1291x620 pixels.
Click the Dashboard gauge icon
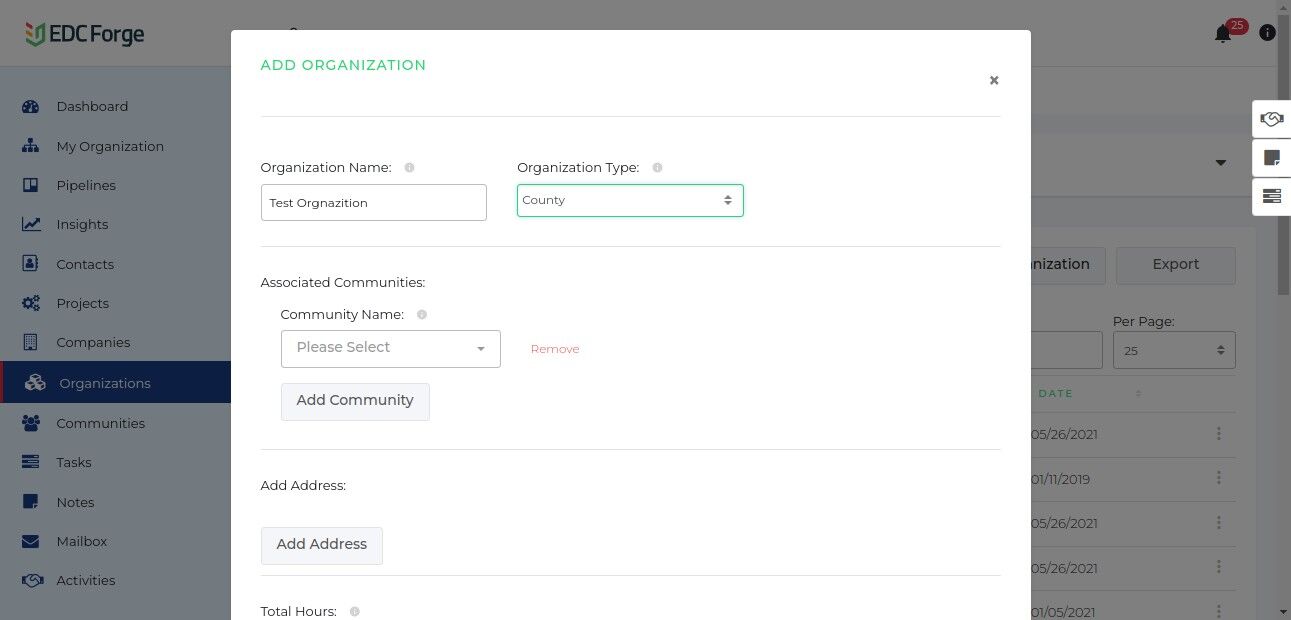click(30, 106)
